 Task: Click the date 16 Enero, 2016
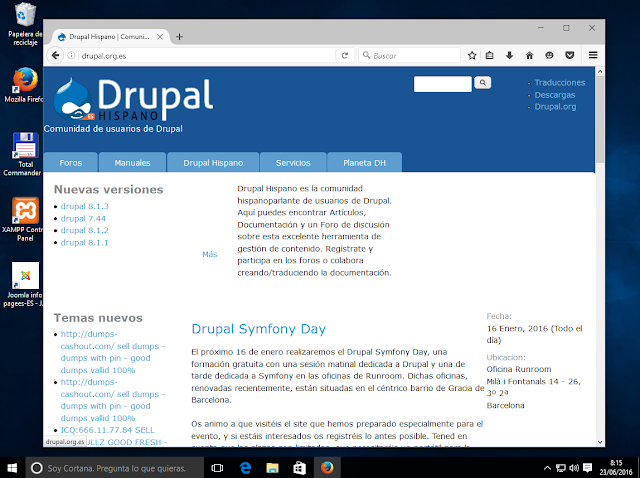coord(518,329)
